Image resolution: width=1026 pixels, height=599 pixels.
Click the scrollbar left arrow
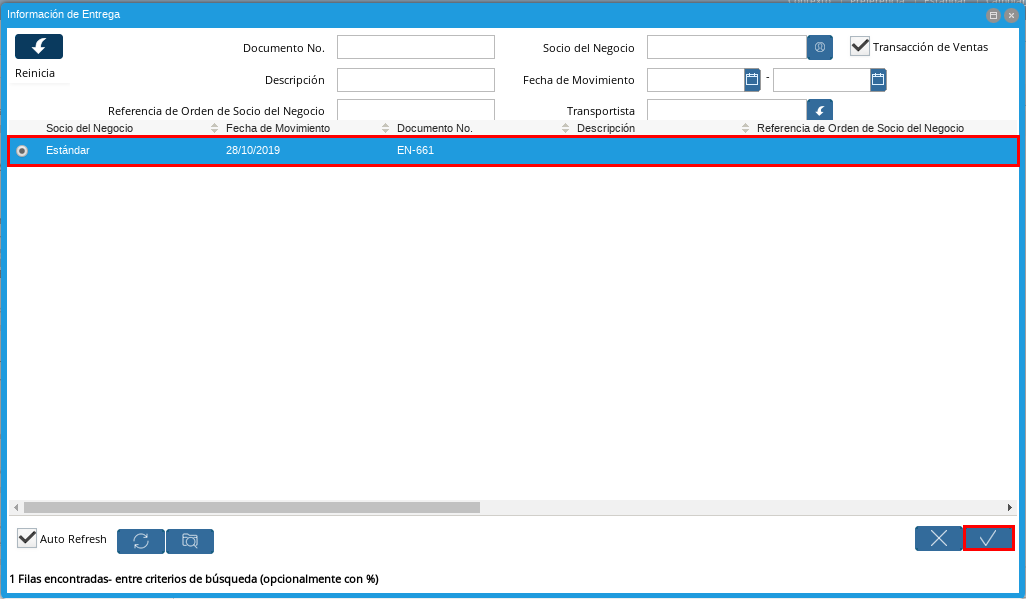[16, 507]
